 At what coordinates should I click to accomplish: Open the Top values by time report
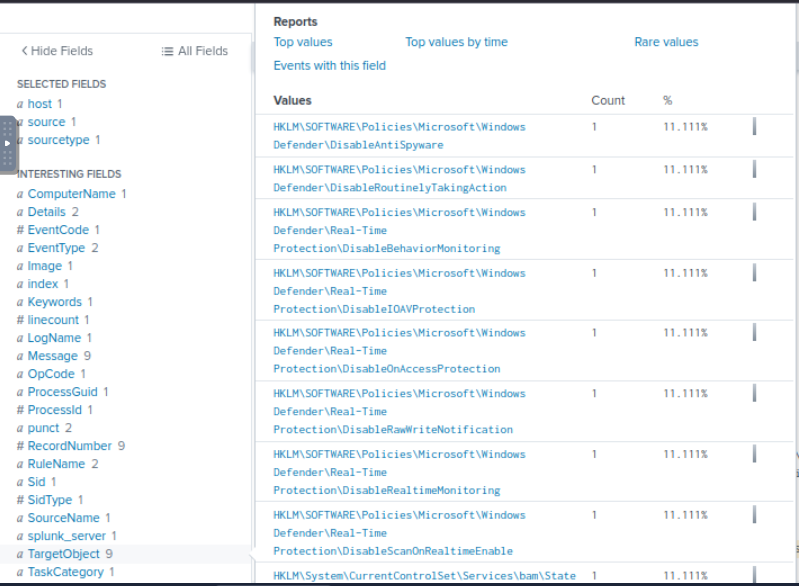click(x=456, y=42)
